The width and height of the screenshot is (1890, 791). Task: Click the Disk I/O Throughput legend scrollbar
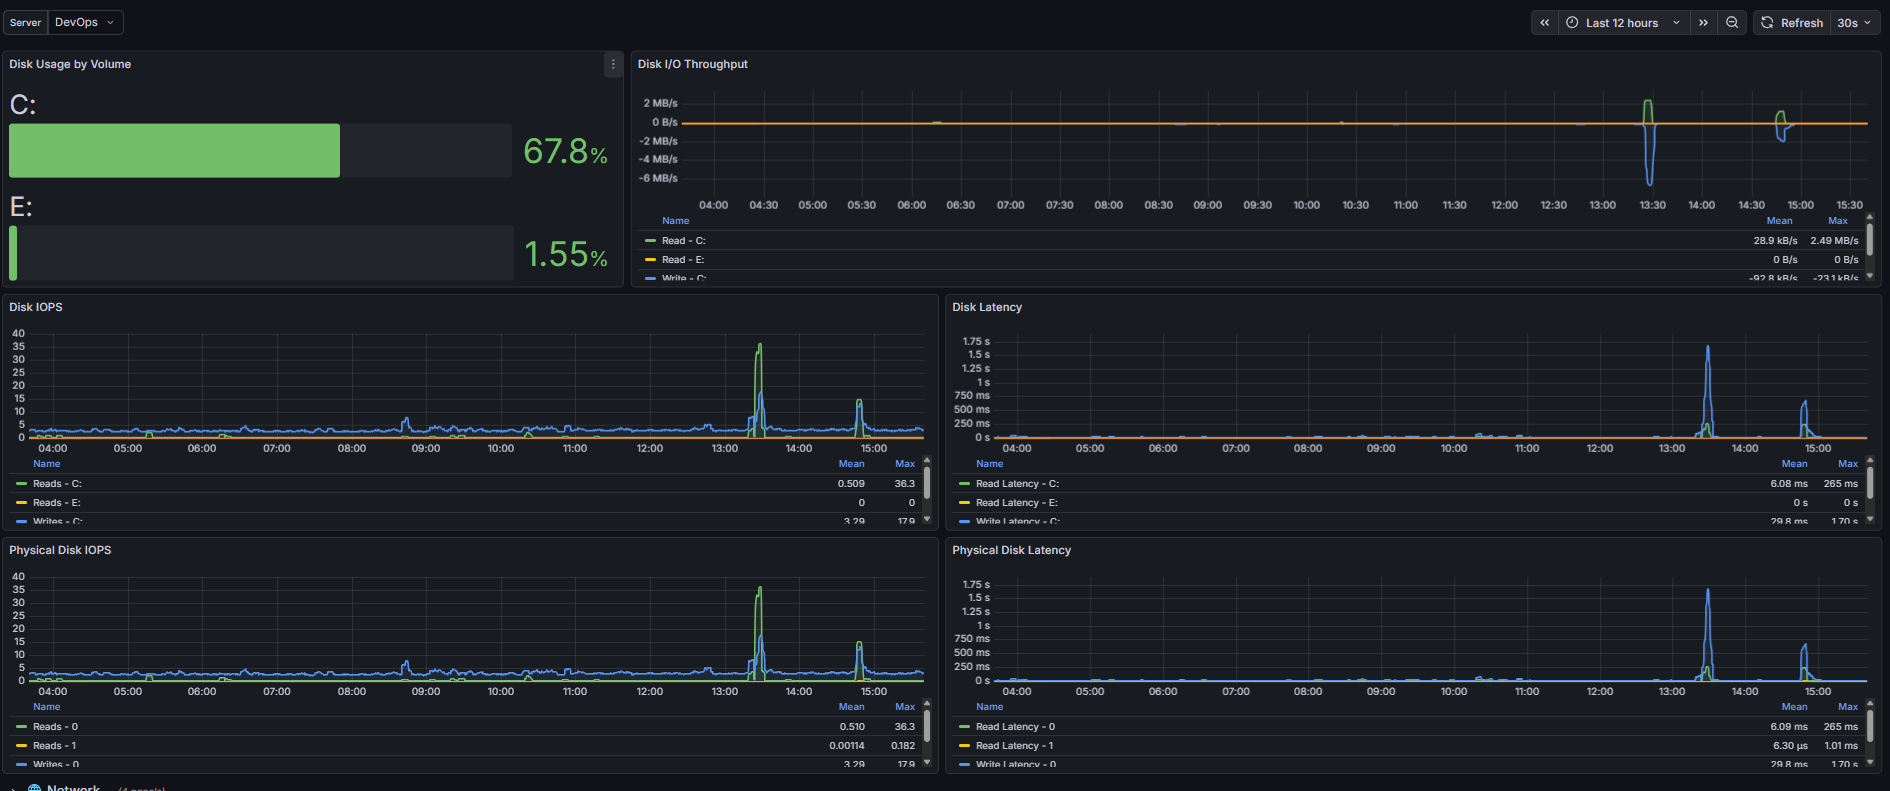pyautogui.click(x=1870, y=240)
